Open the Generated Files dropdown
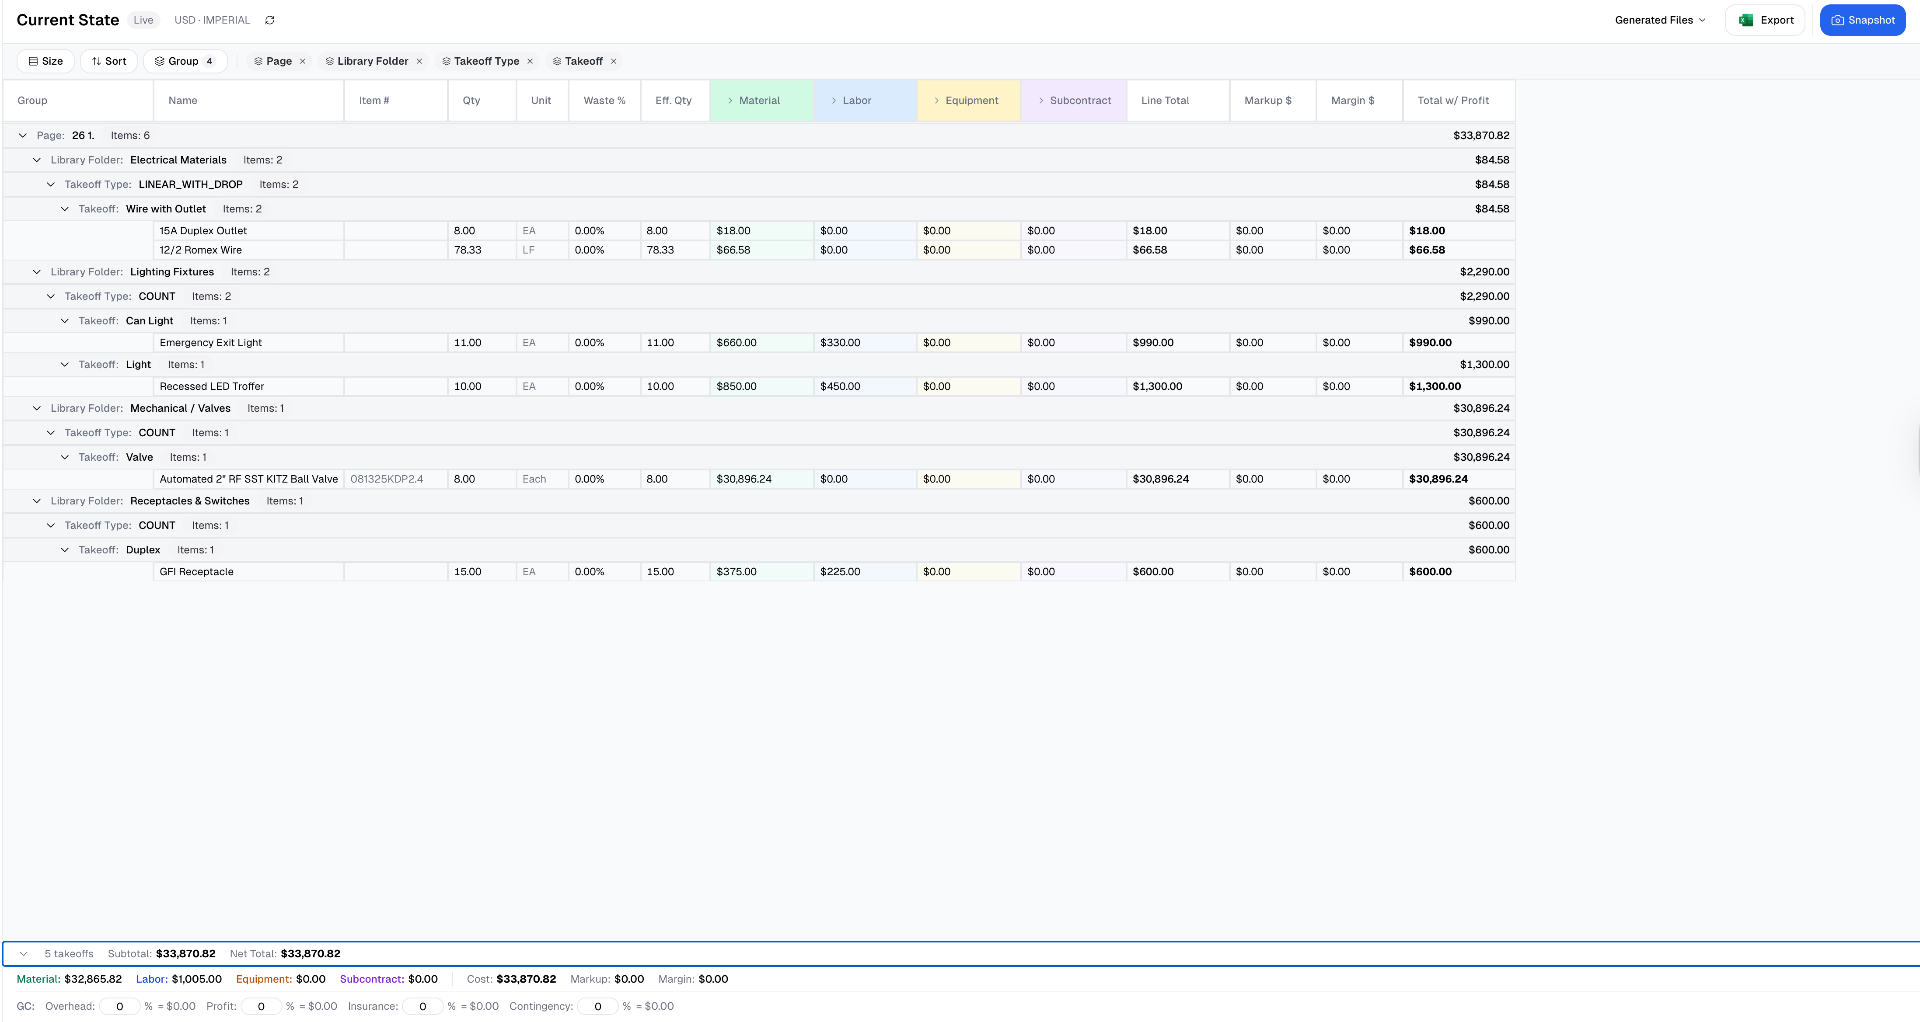This screenshot has width=1920, height=1022. 1660,20
